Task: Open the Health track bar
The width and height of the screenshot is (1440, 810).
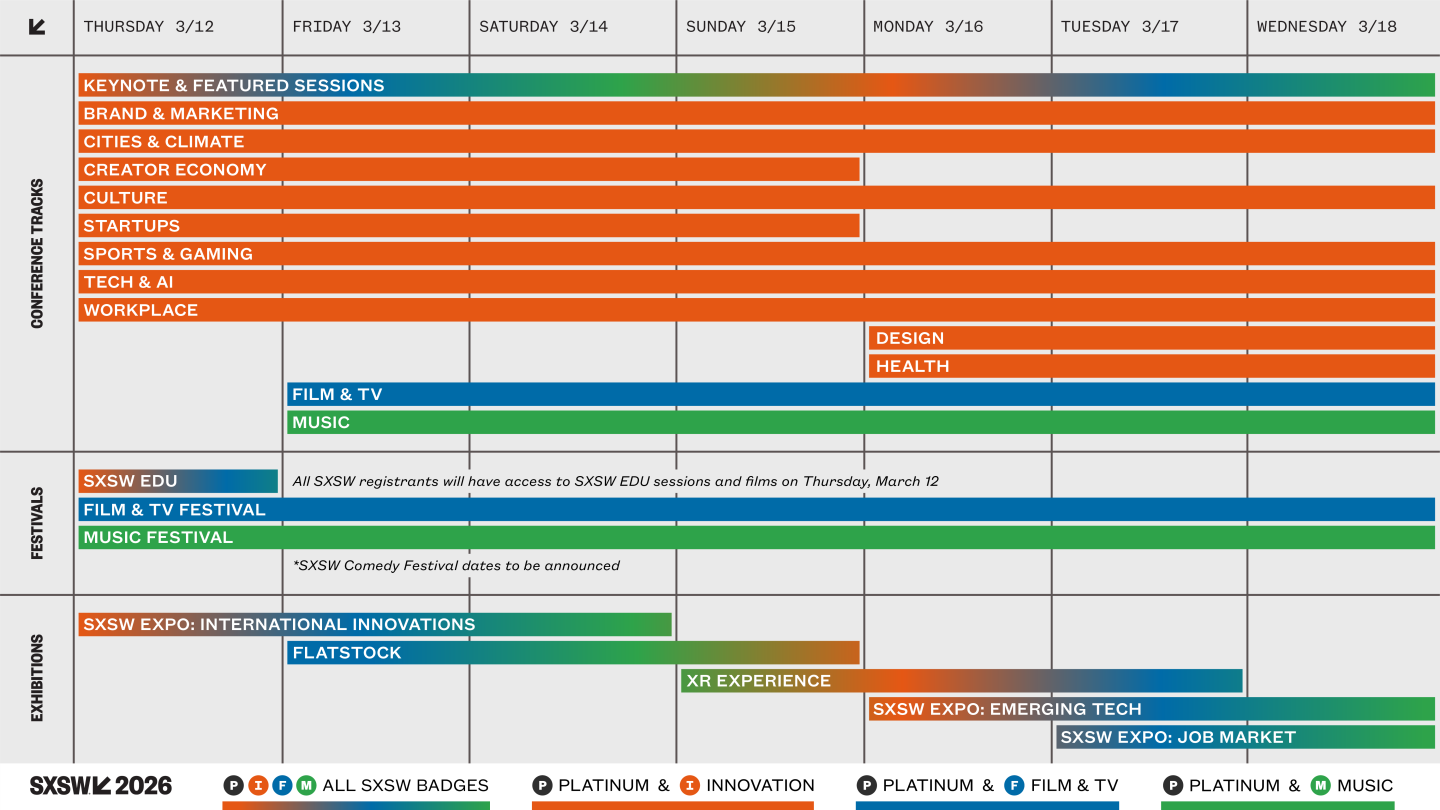Action: [x=1152, y=366]
